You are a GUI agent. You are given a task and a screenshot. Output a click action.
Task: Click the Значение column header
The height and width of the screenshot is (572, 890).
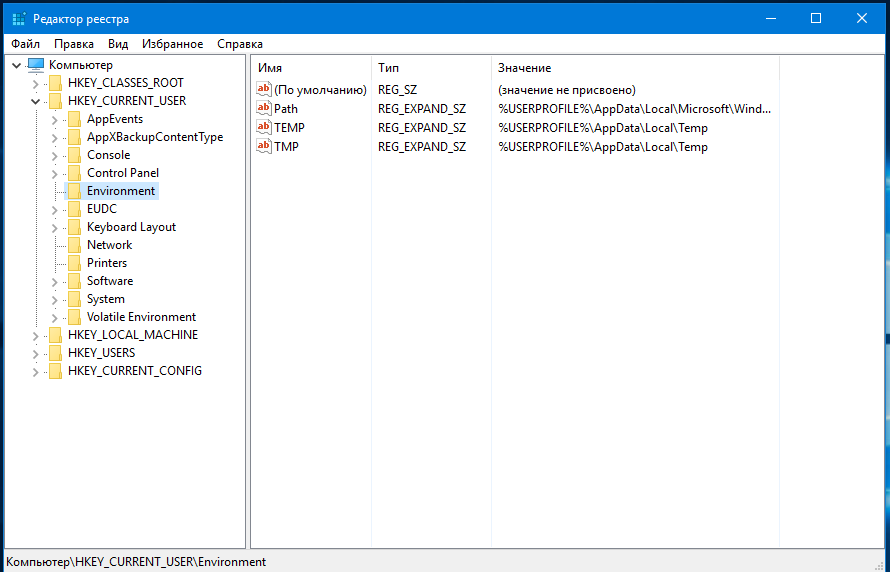(x=525, y=68)
